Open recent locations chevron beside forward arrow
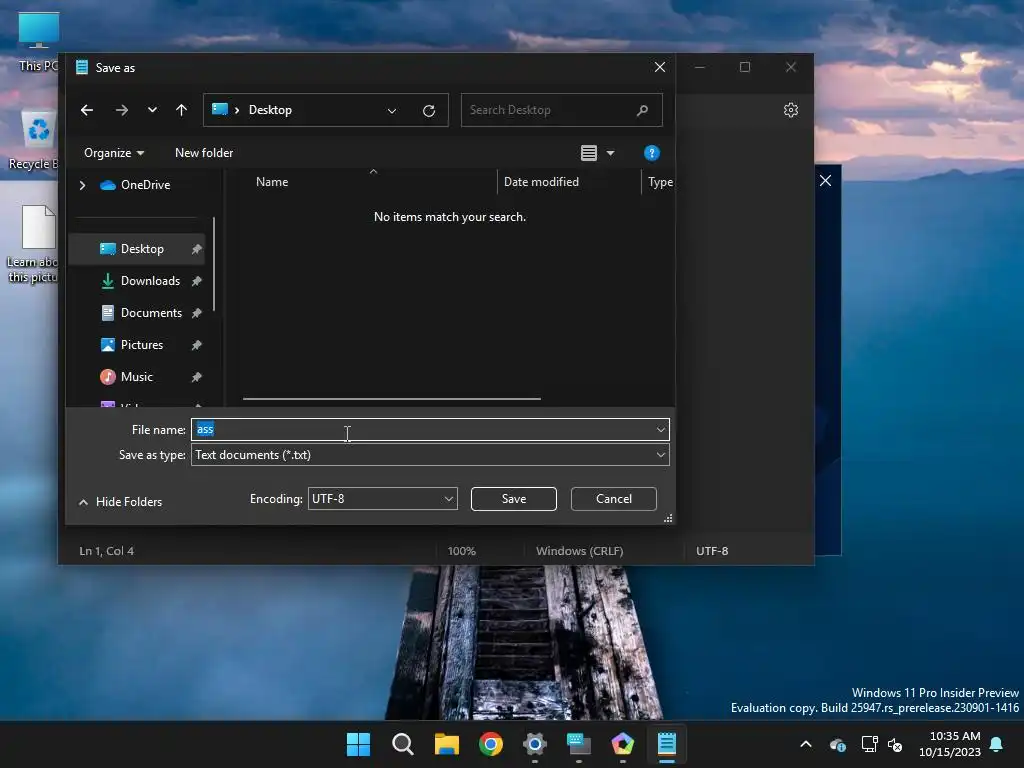This screenshot has height=768, width=1024. tap(152, 110)
